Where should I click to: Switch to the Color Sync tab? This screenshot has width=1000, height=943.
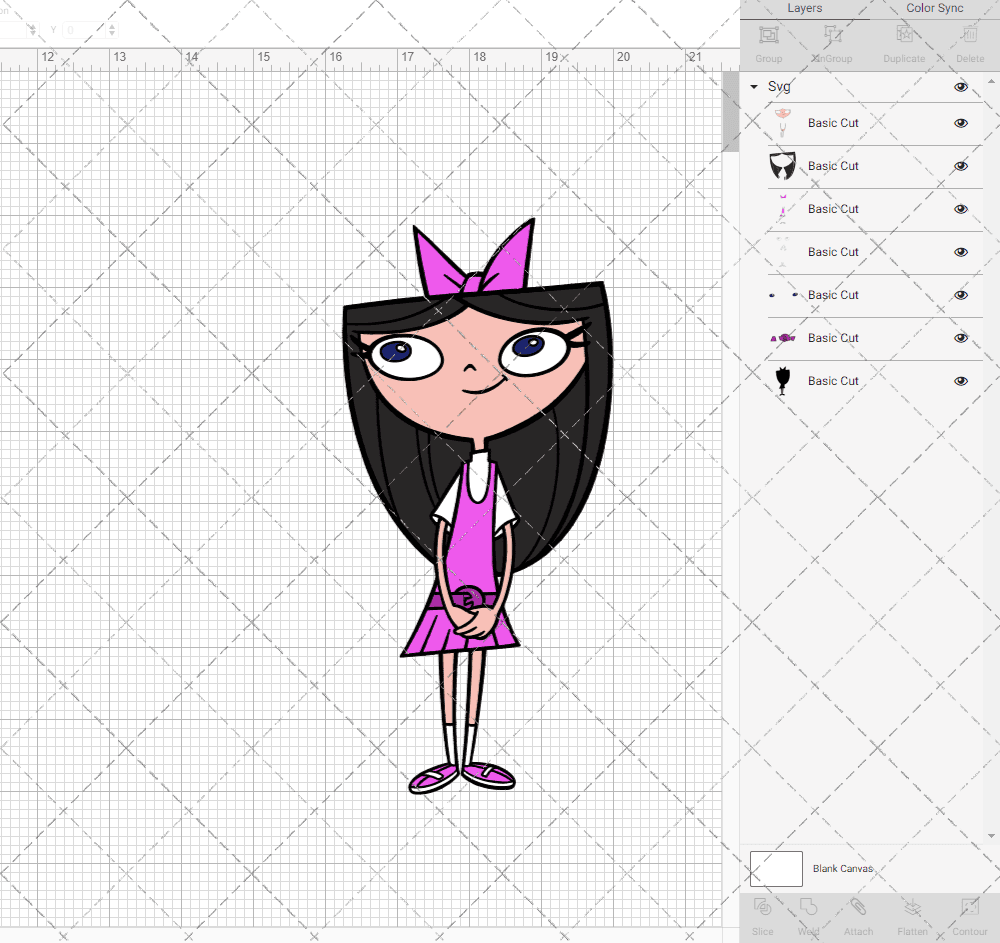934,8
